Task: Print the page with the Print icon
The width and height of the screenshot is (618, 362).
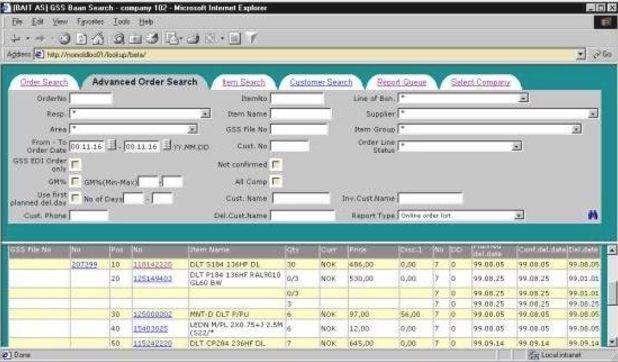Action: tap(193, 38)
